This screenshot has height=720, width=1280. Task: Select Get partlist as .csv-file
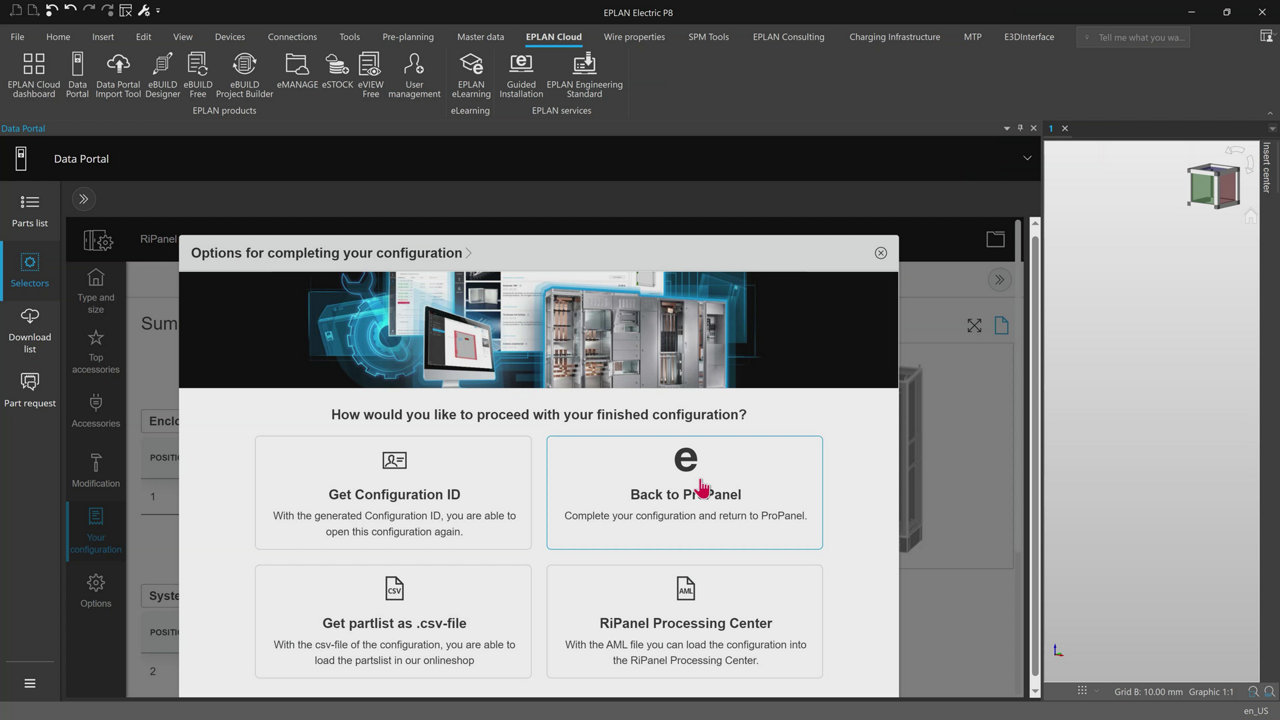393,621
